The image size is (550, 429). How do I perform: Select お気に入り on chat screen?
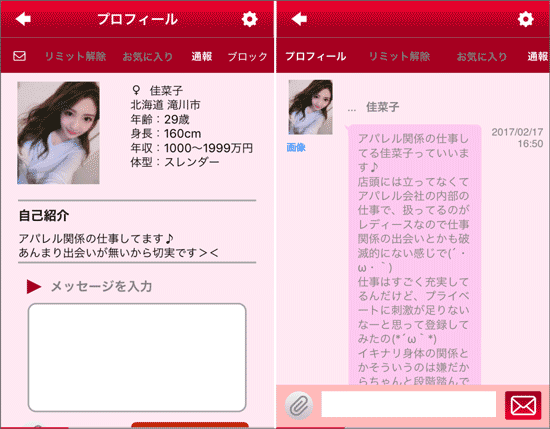click(482, 56)
